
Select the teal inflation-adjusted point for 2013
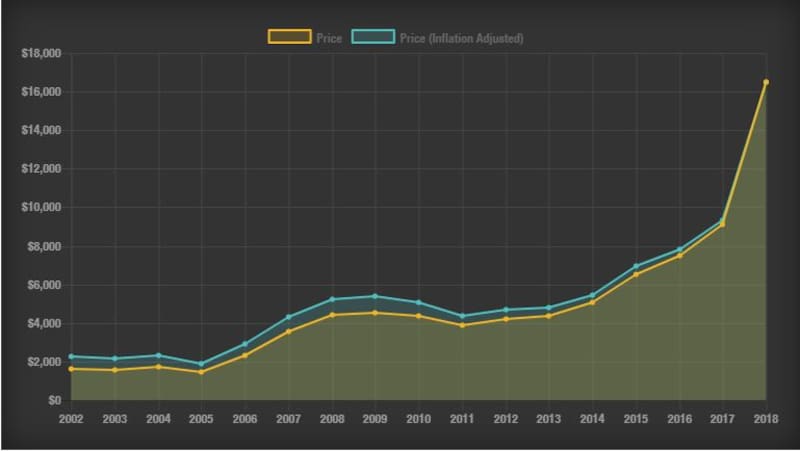click(549, 308)
